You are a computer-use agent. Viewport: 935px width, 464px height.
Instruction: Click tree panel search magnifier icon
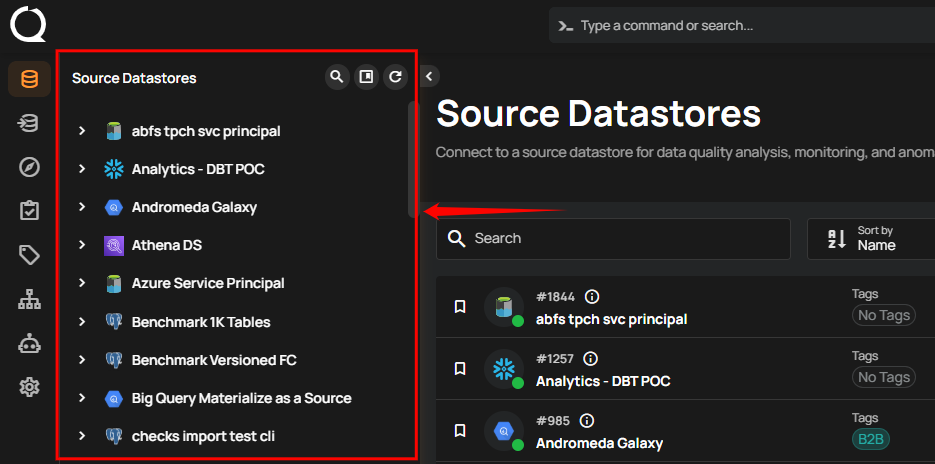[x=337, y=77]
